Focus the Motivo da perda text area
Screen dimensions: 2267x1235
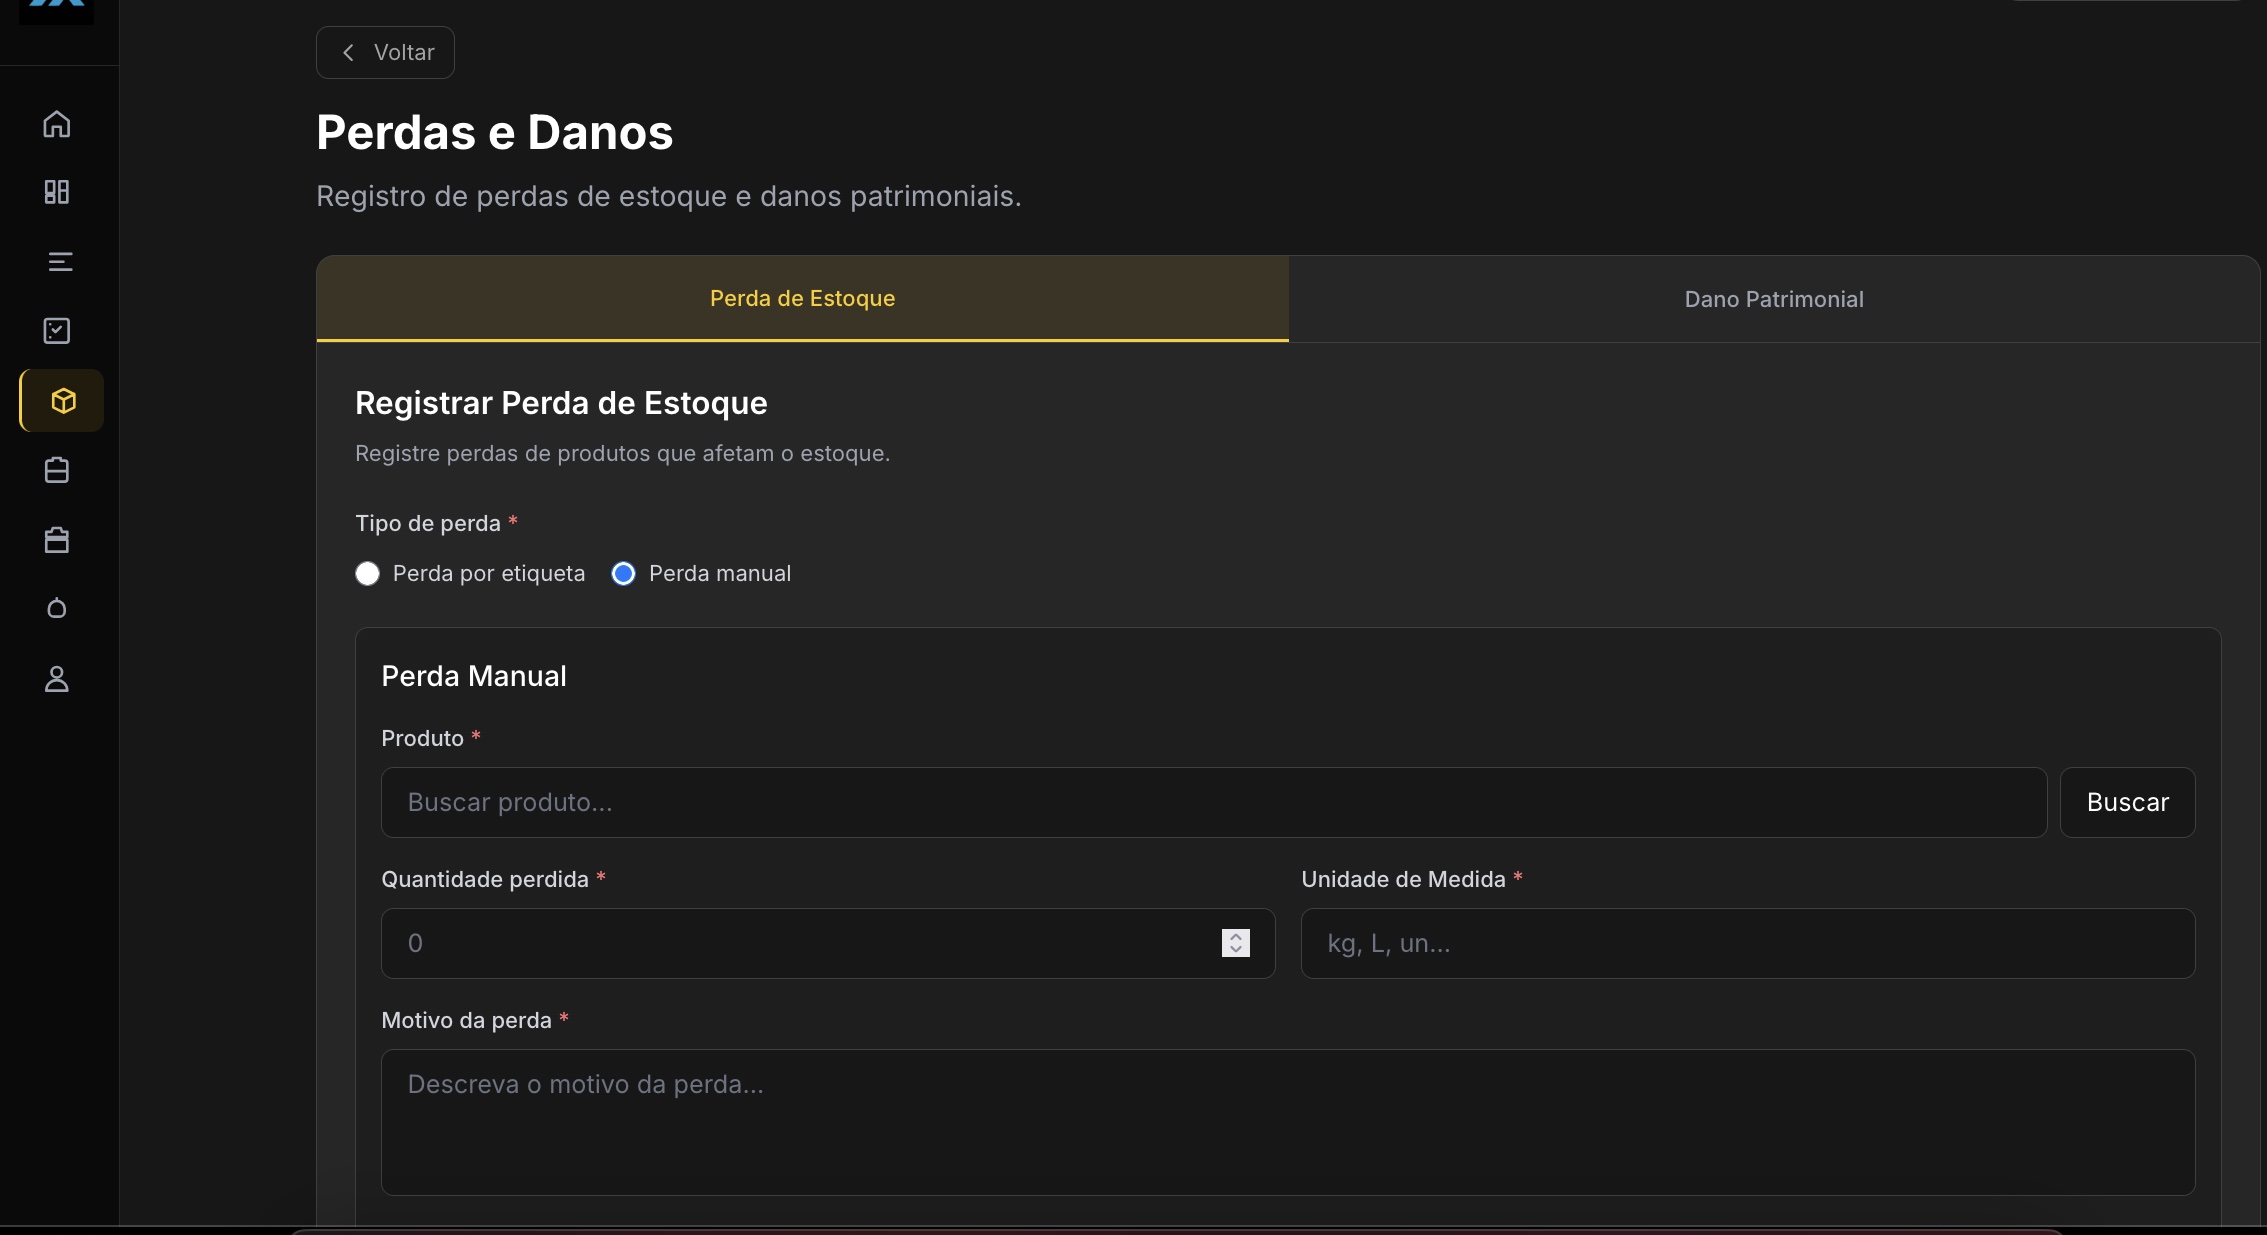coord(1288,1122)
